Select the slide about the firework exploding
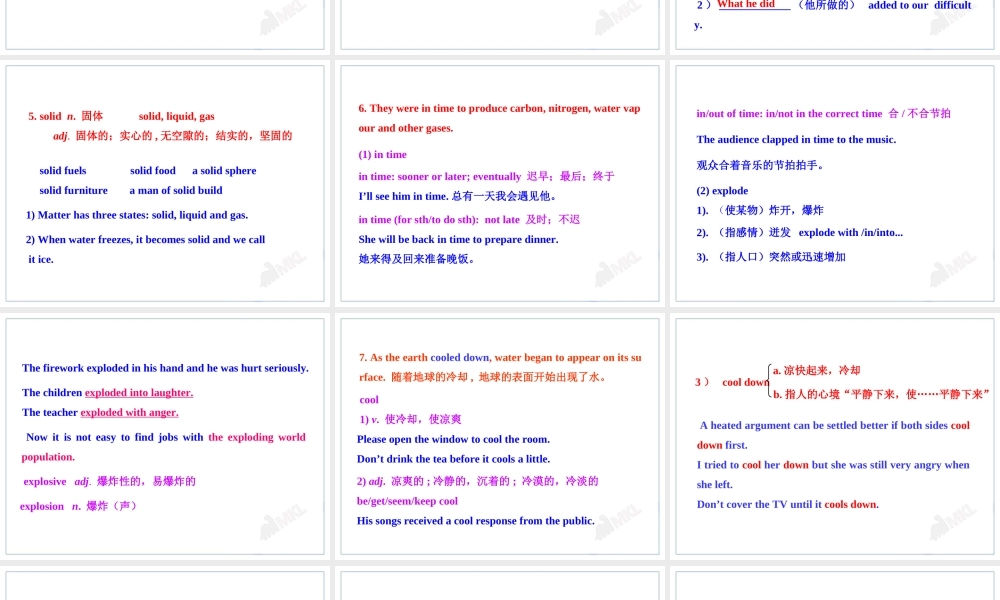 tap(165, 436)
